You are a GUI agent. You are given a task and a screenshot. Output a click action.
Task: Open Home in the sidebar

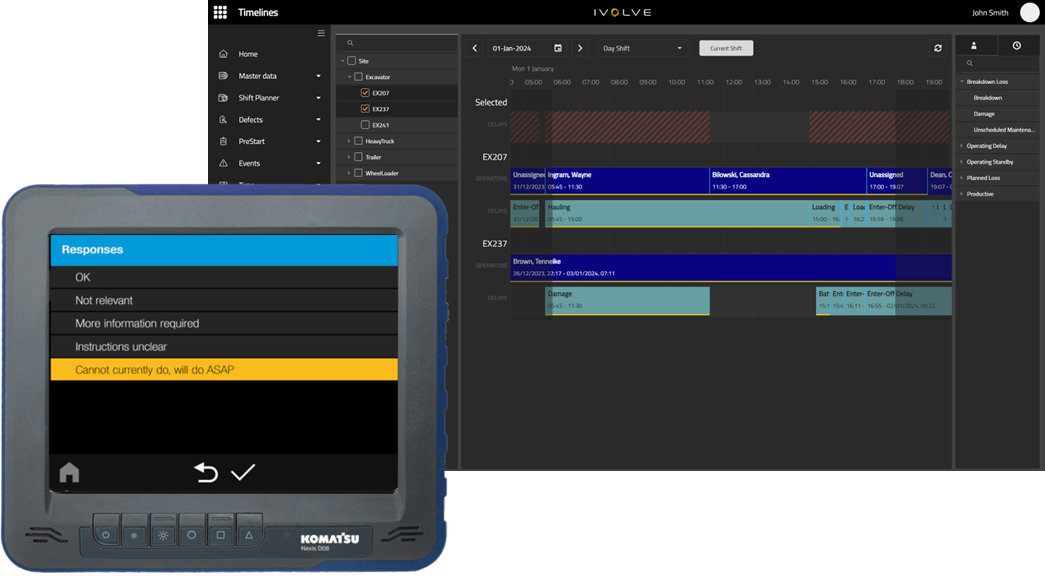(248, 54)
